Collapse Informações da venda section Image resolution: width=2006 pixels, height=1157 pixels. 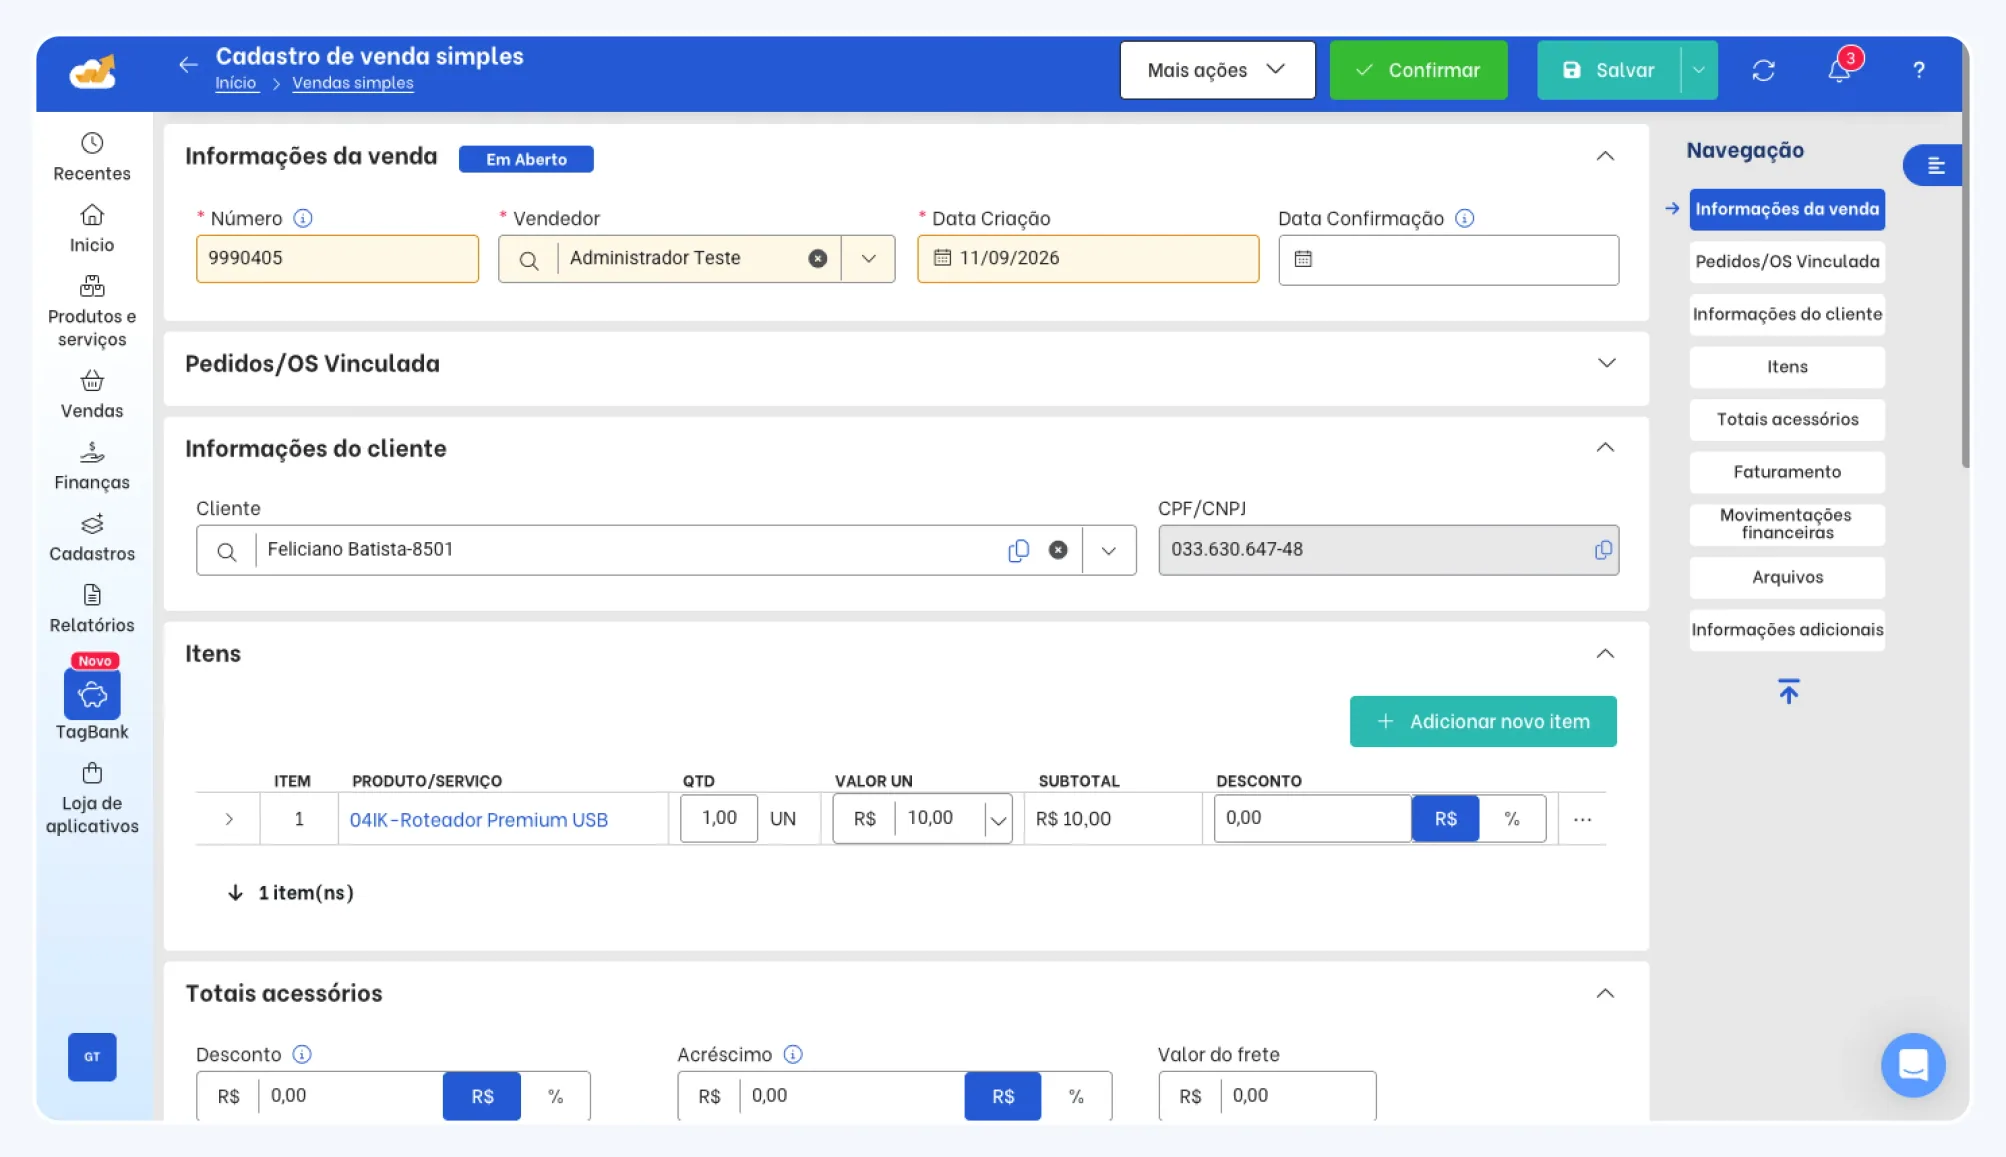[1604, 156]
